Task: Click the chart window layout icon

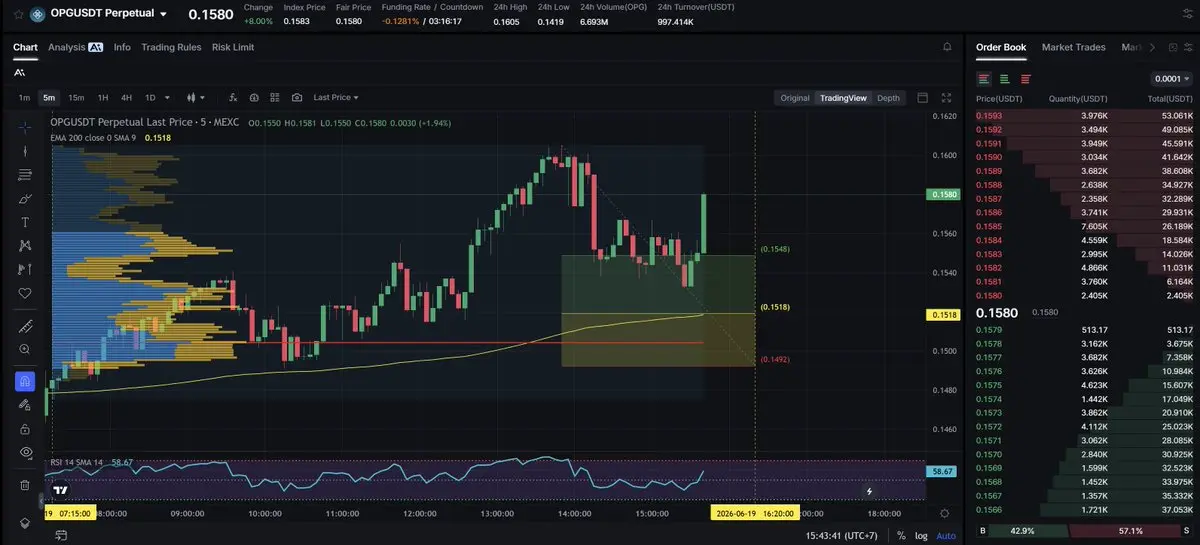Action: pos(922,98)
